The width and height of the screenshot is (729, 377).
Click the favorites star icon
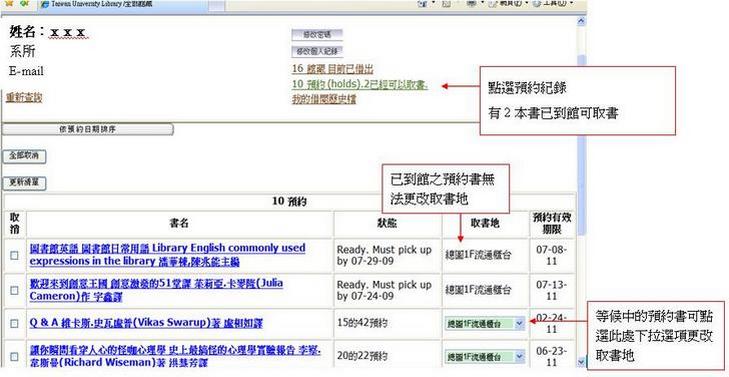pyautogui.click(x=8, y=3)
